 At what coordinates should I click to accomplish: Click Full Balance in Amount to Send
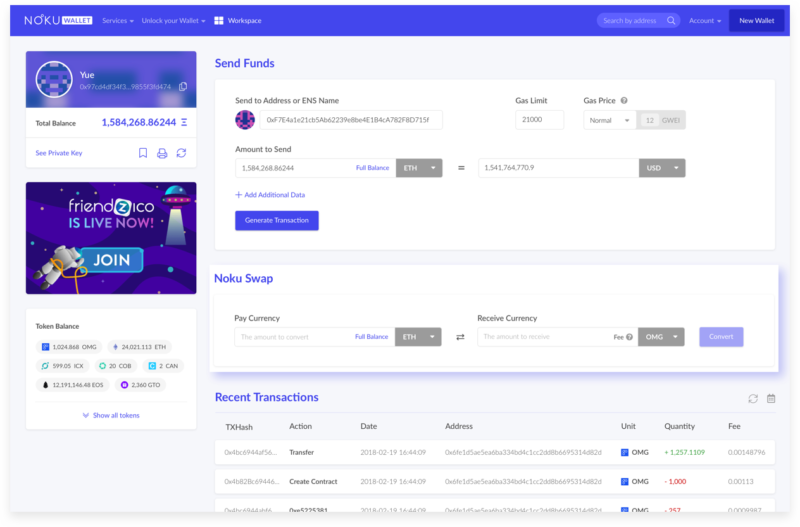tap(372, 168)
